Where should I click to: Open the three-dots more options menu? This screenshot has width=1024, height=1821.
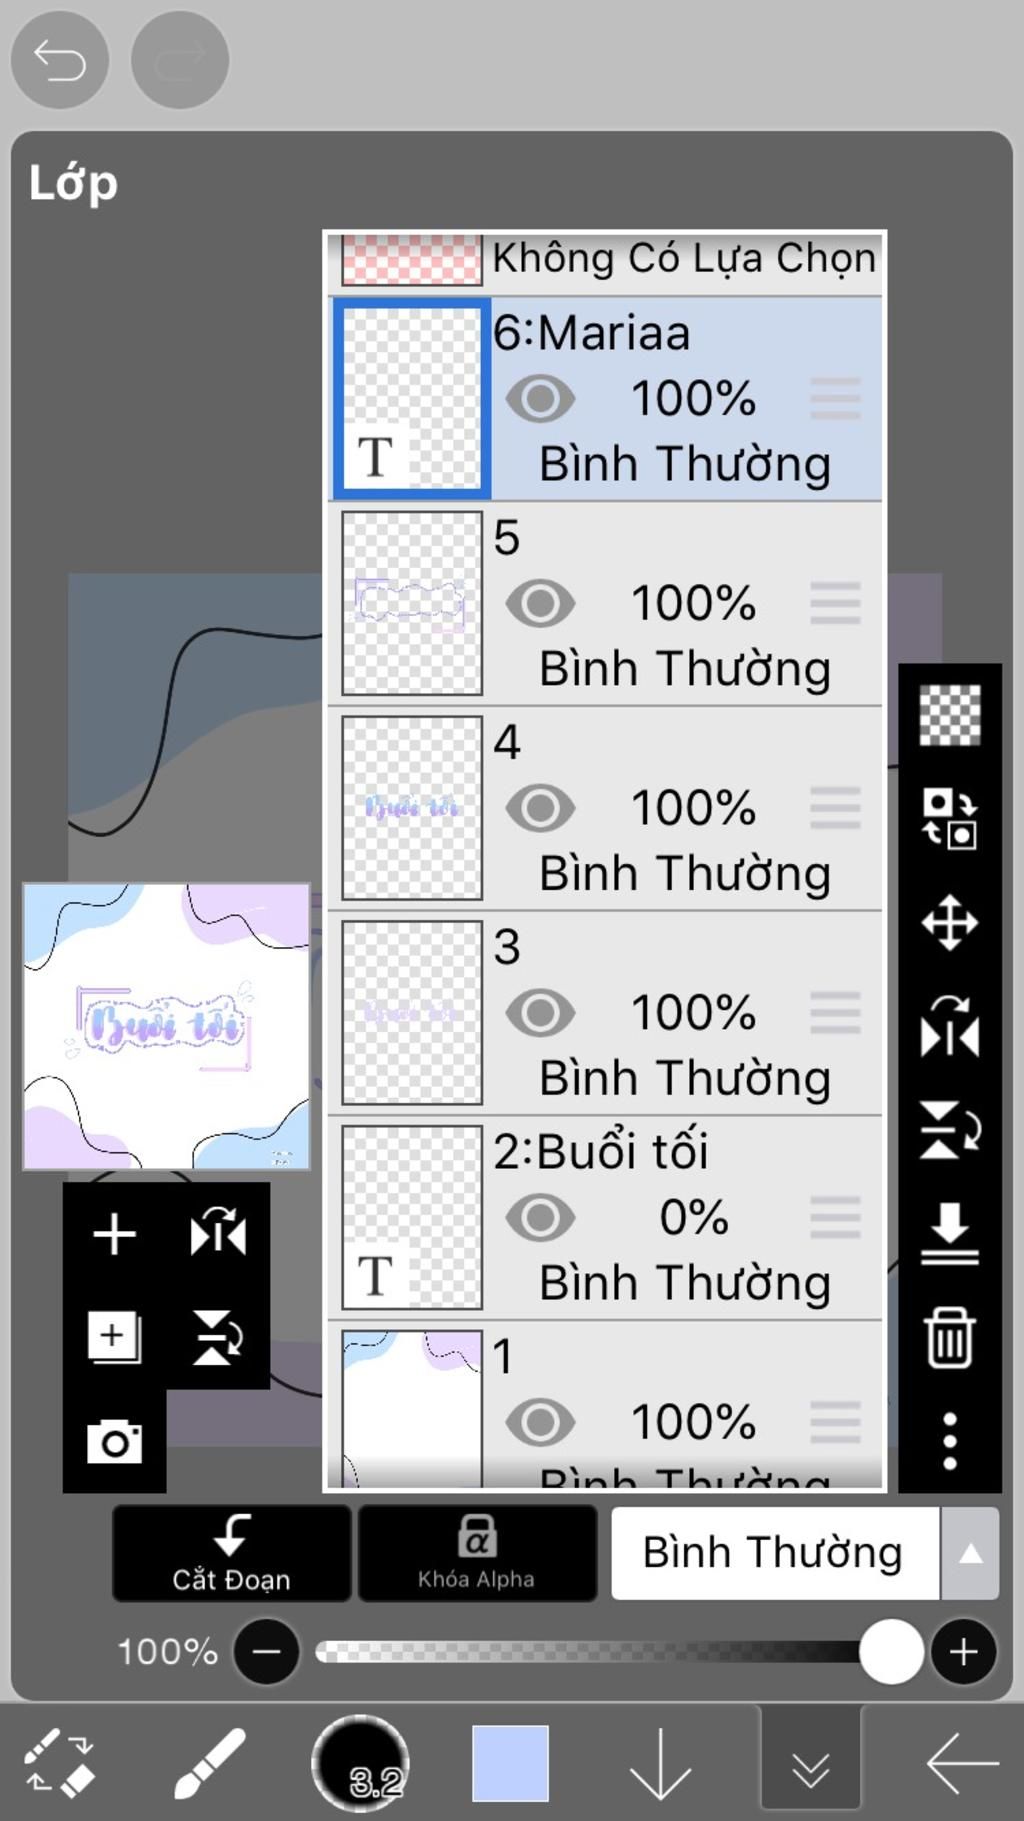coord(949,1441)
